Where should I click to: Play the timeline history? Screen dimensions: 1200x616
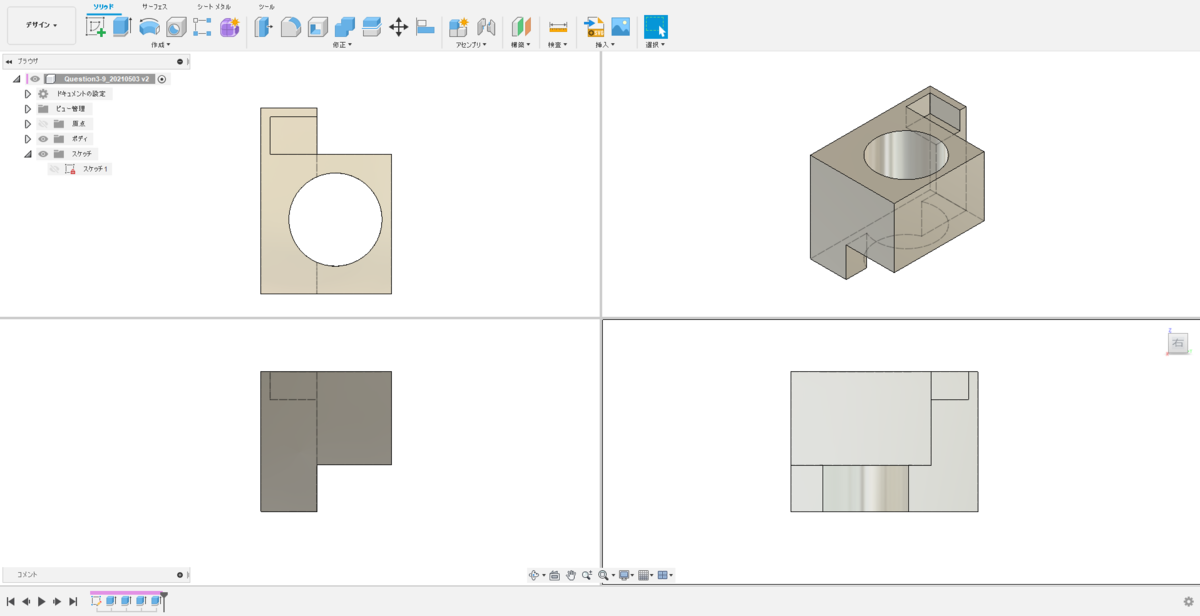coord(41,602)
